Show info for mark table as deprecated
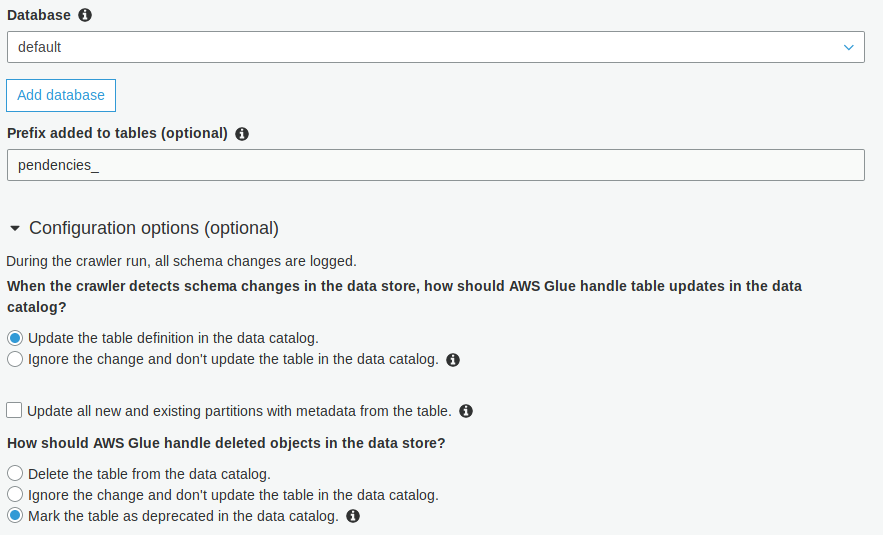883x535 pixels. point(353,517)
